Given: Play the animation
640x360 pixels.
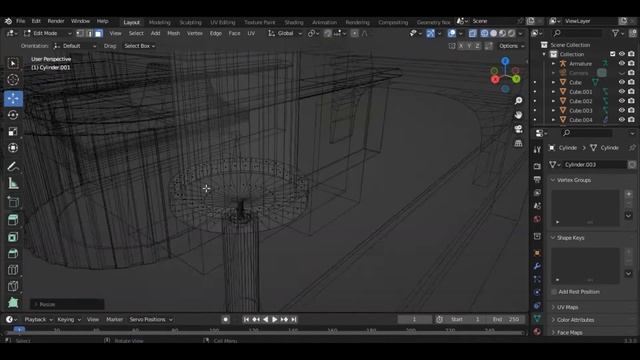Looking at the screenshot, I should (275, 320).
